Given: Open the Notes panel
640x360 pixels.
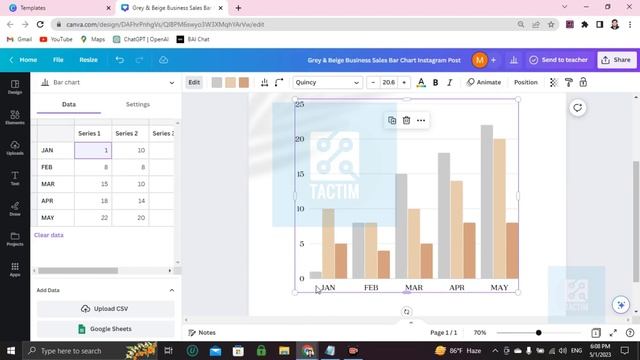Looking at the screenshot, I should tap(202, 333).
